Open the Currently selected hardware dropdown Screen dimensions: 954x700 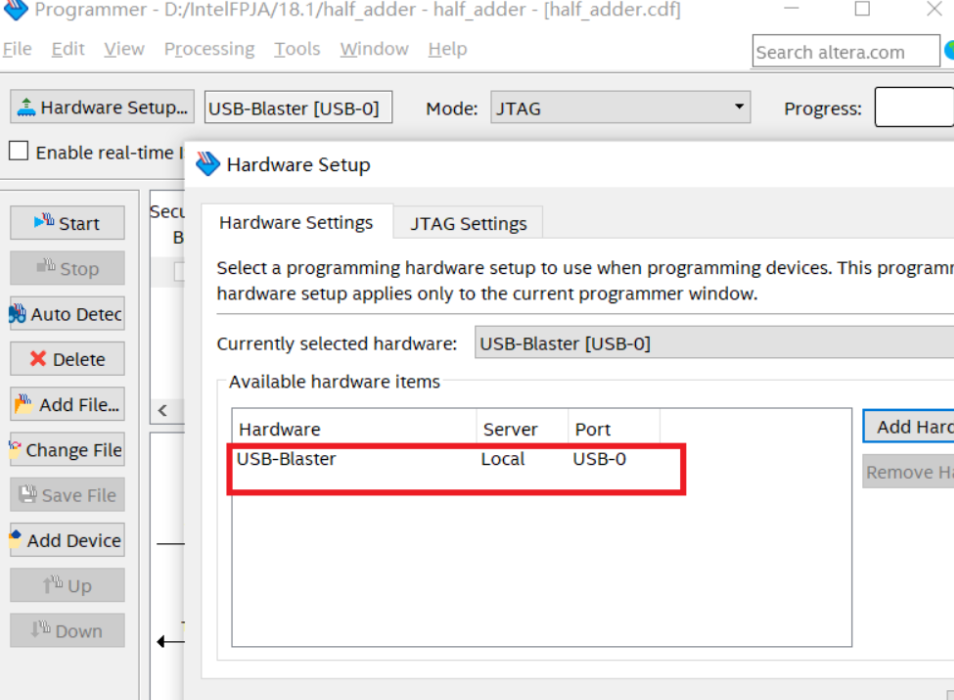pyautogui.click(x=714, y=343)
